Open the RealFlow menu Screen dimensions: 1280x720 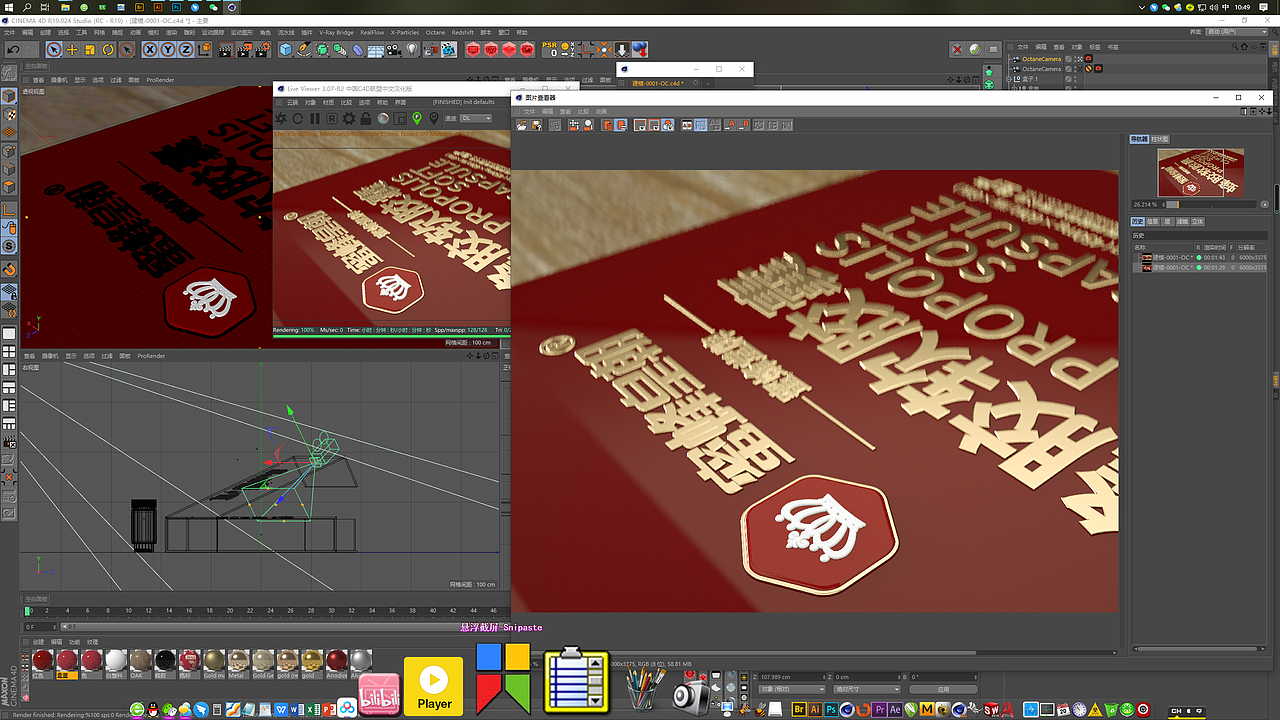[x=372, y=32]
